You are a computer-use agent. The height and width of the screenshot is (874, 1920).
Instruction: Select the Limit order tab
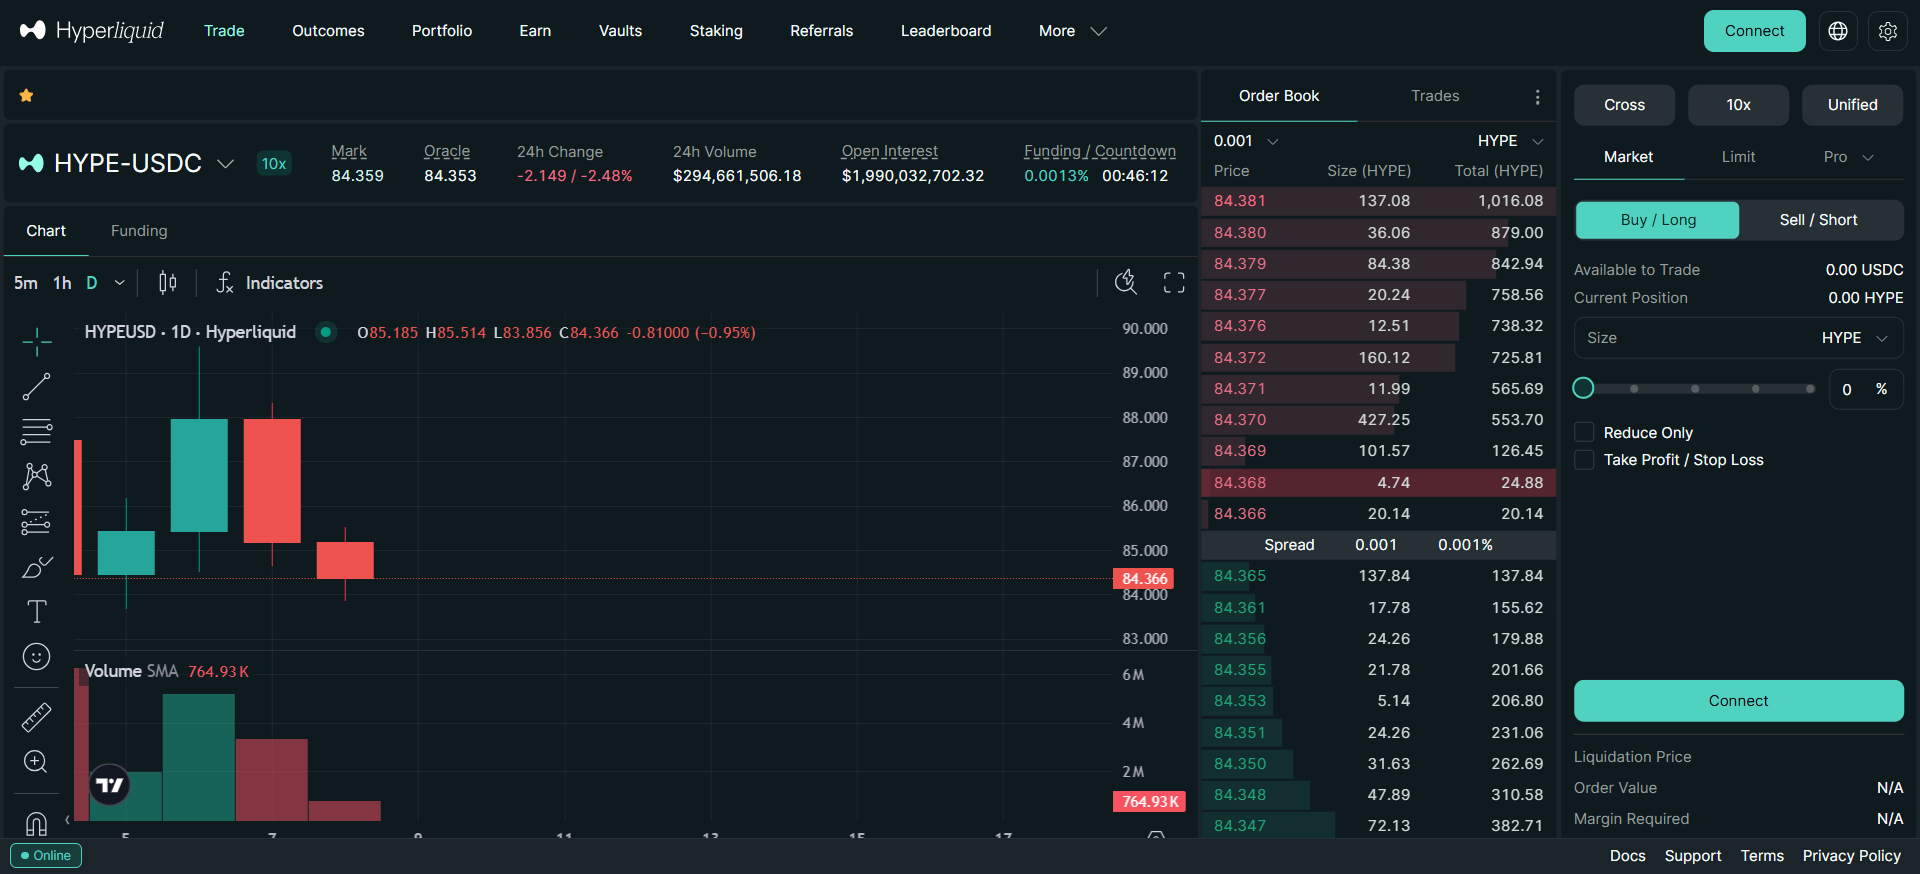point(1738,157)
